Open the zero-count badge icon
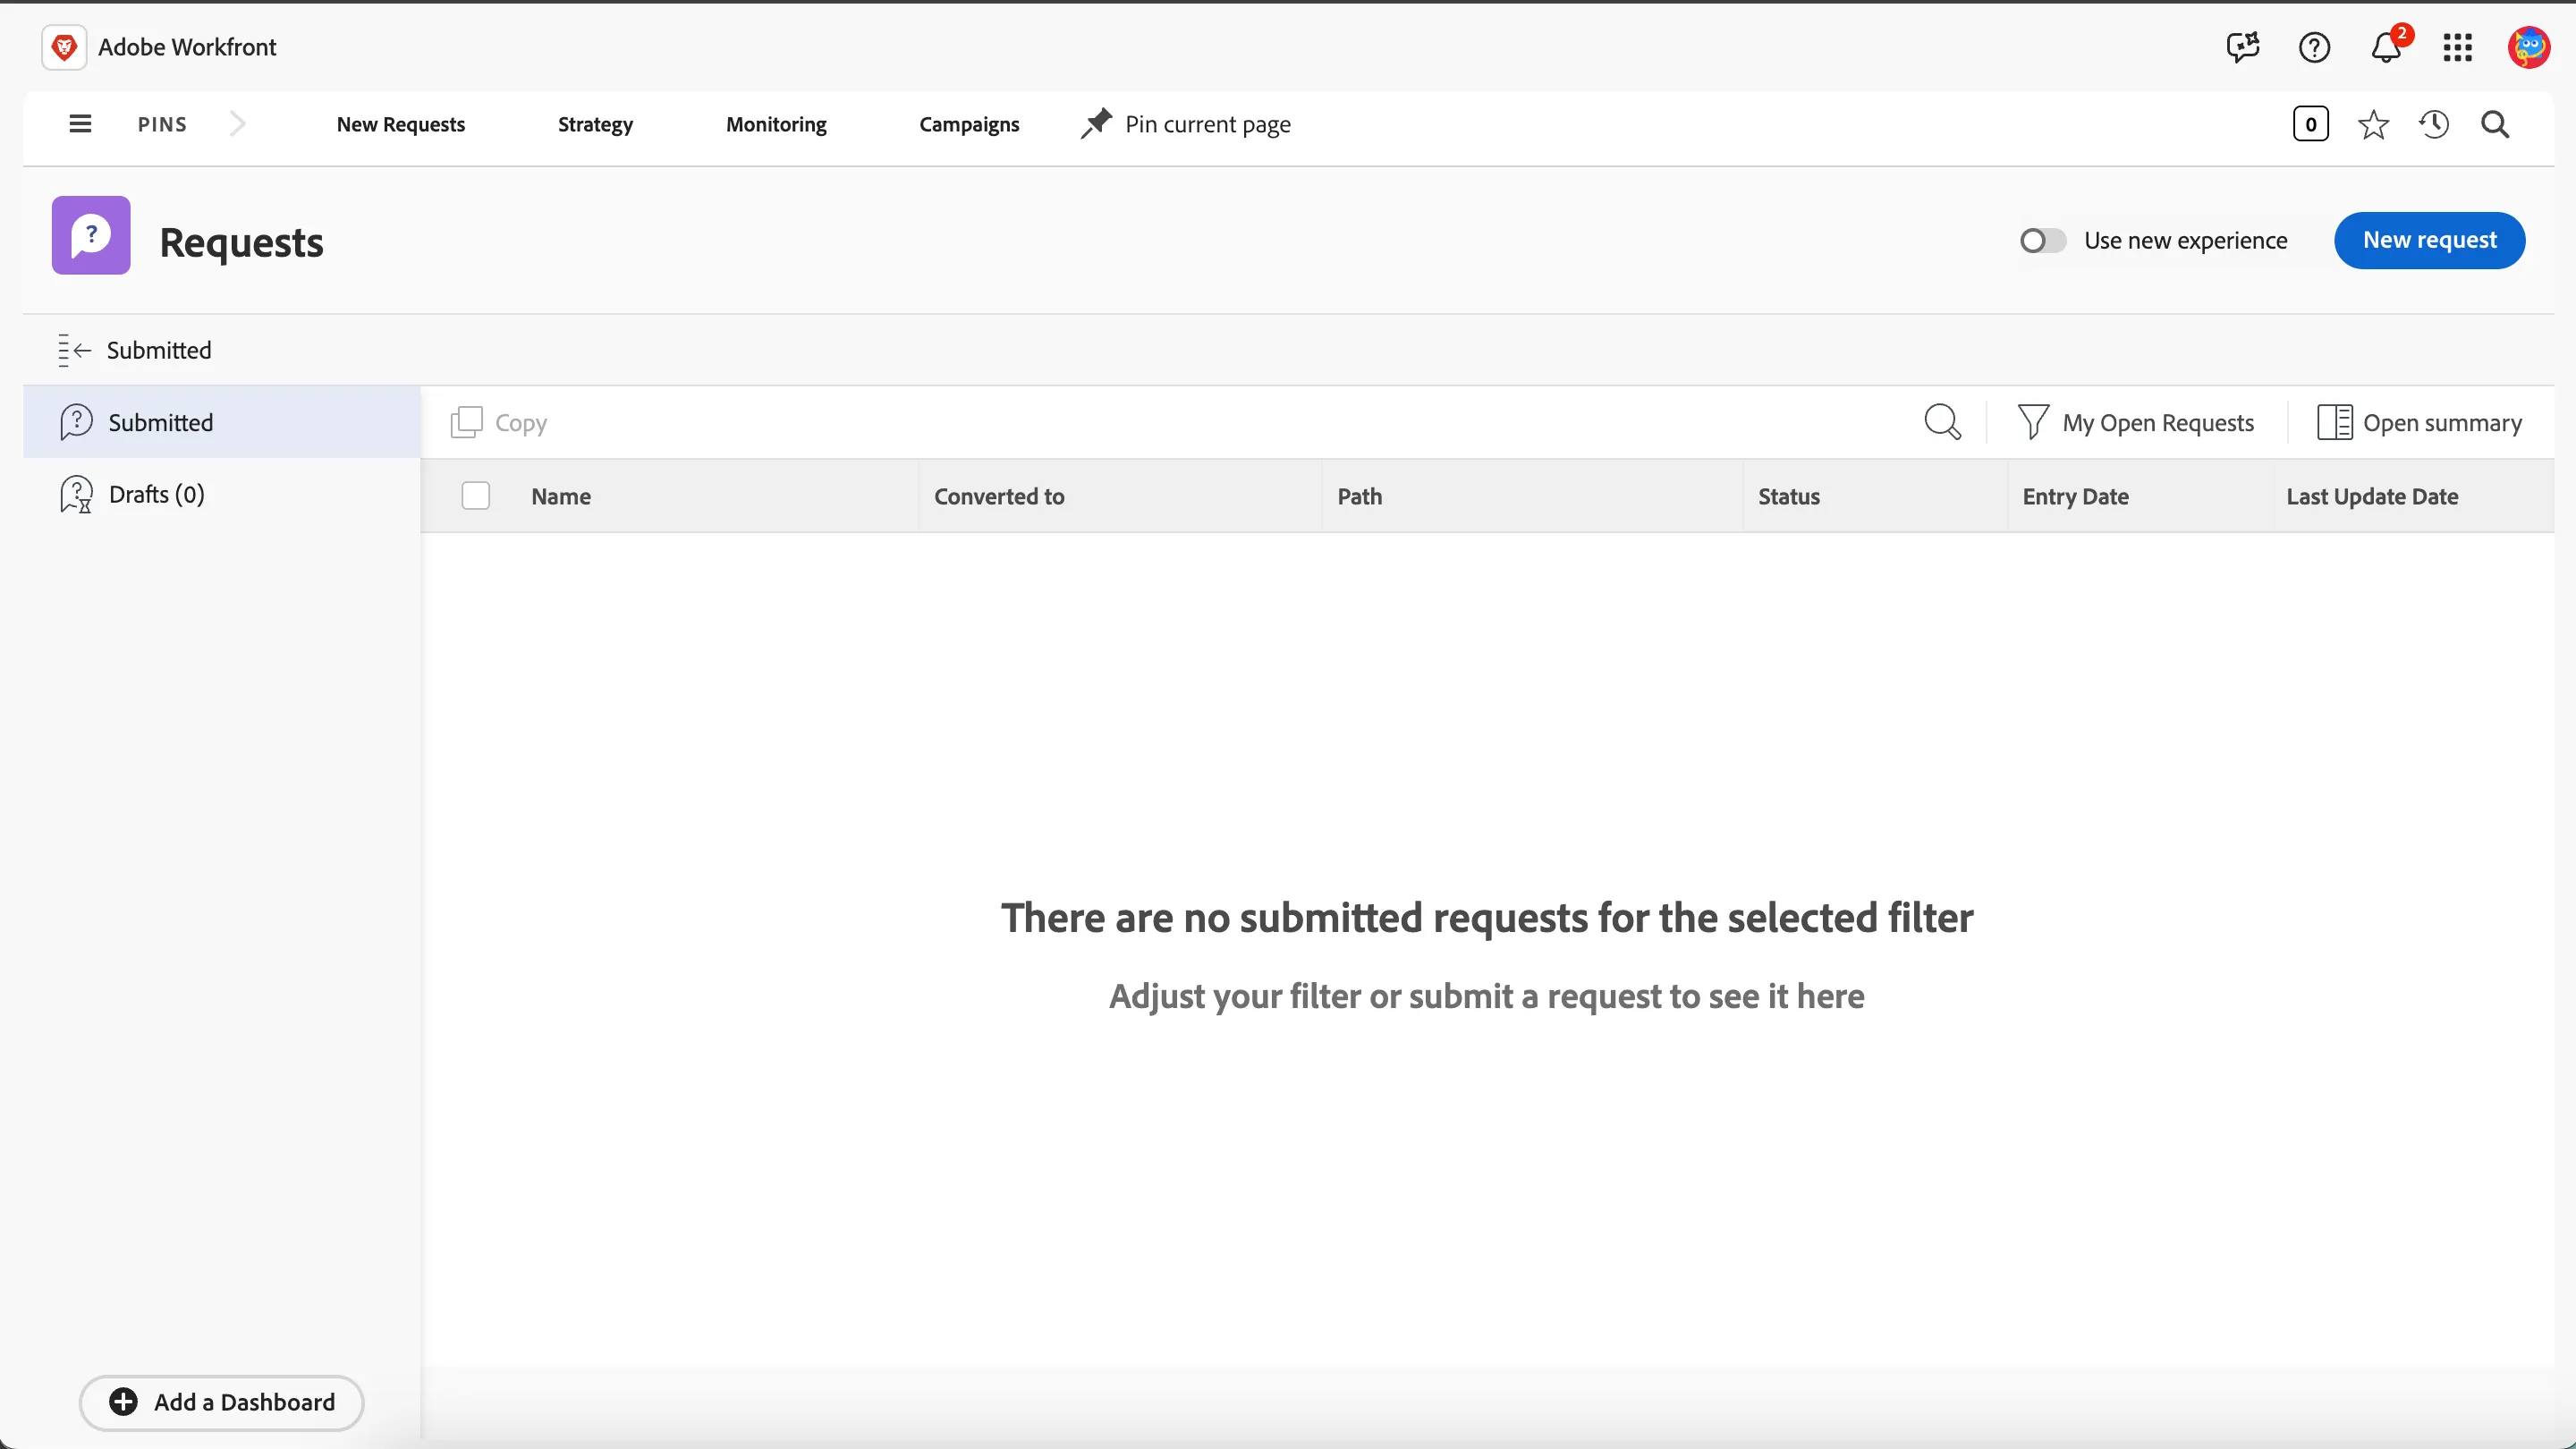Viewport: 2576px width, 1449px height. click(2310, 124)
